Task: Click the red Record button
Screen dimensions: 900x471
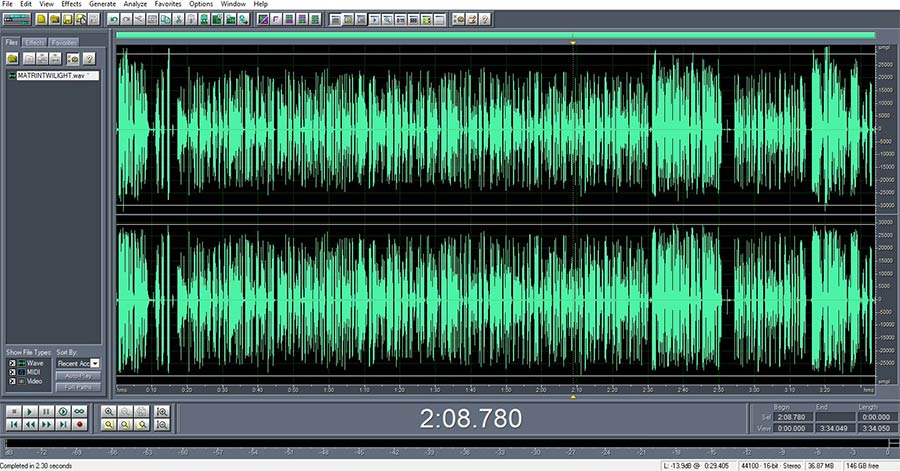Action: (79, 425)
